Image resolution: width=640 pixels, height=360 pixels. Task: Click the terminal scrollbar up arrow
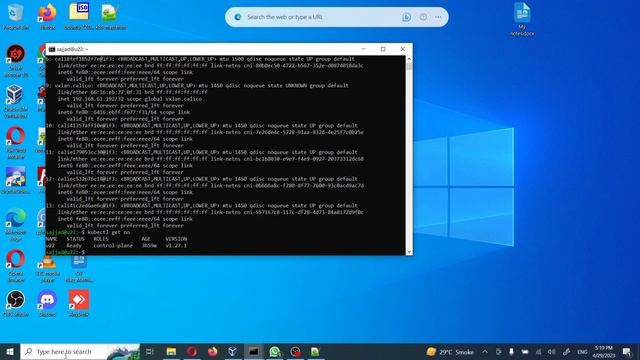pyautogui.click(x=409, y=59)
